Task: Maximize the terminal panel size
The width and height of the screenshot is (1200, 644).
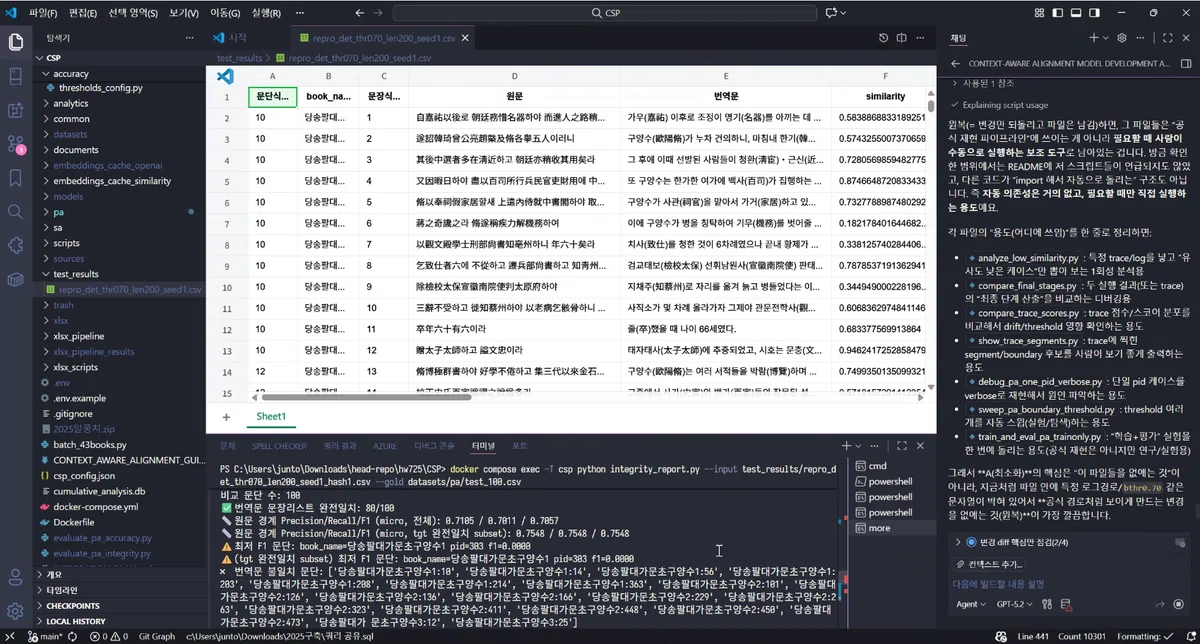Action: tap(904, 445)
